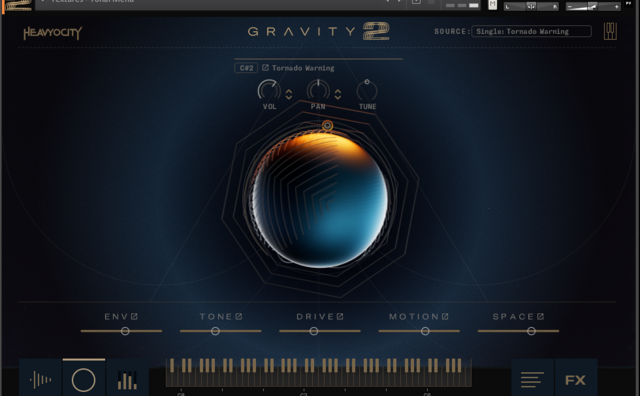Open the text lines menu icon
Image resolution: width=640 pixels, height=396 pixels.
click(x=532, y=379)
